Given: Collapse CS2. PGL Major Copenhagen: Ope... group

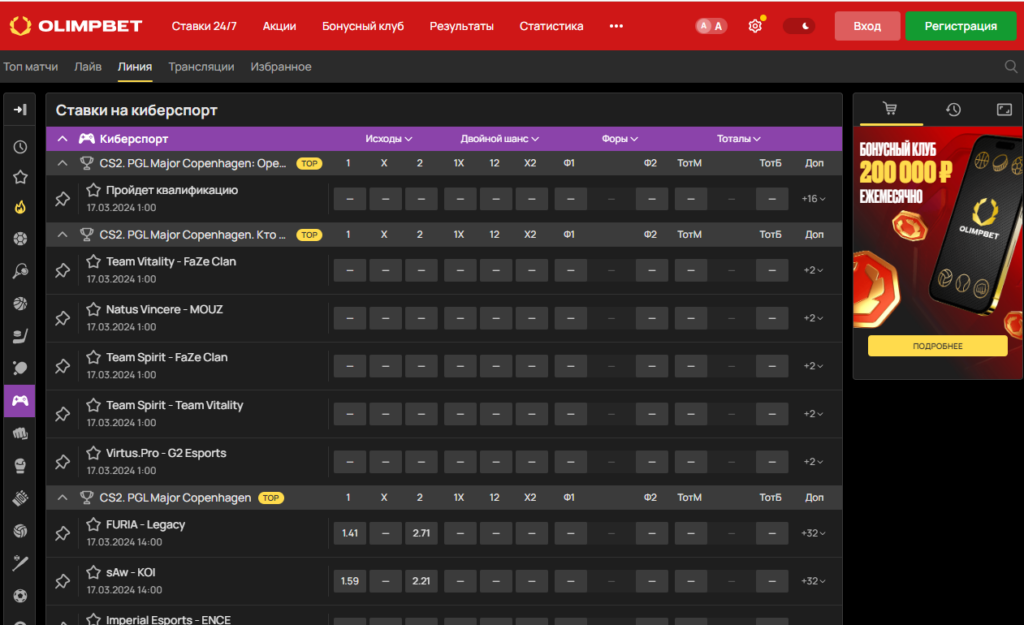Looking at the screenshot, I should pyautogui.click(x=63, y=163).
